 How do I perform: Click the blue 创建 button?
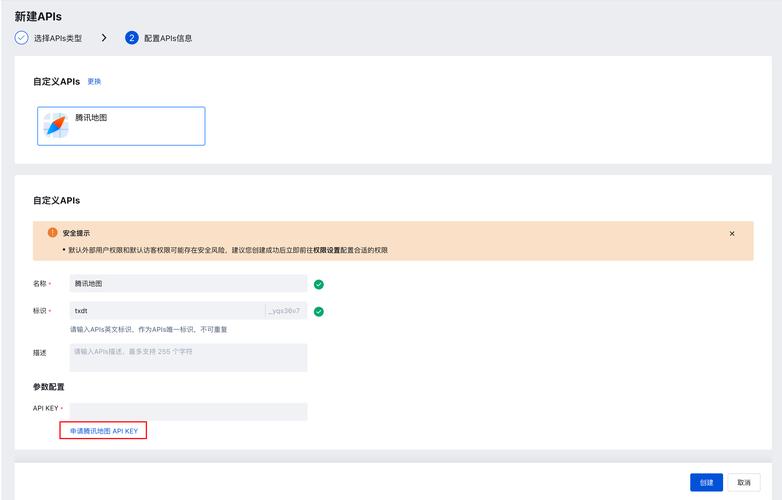706,482
